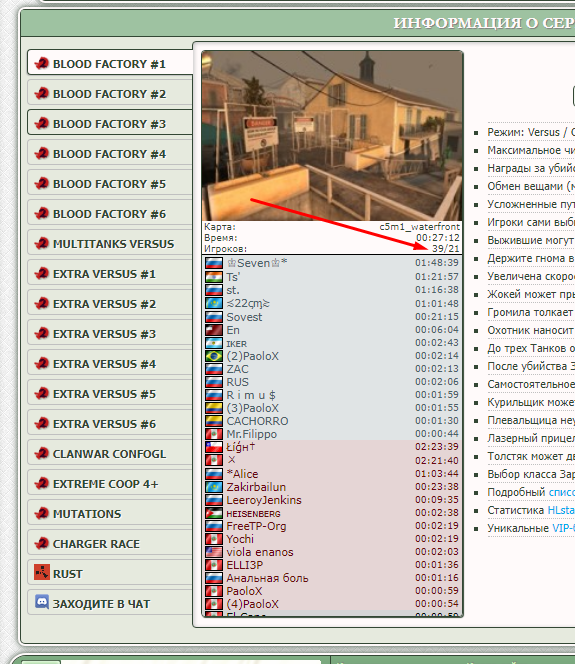Click the map name c5m1_waterfront
The height and width of the screenshot is (664, 575).
pos(419,227)
